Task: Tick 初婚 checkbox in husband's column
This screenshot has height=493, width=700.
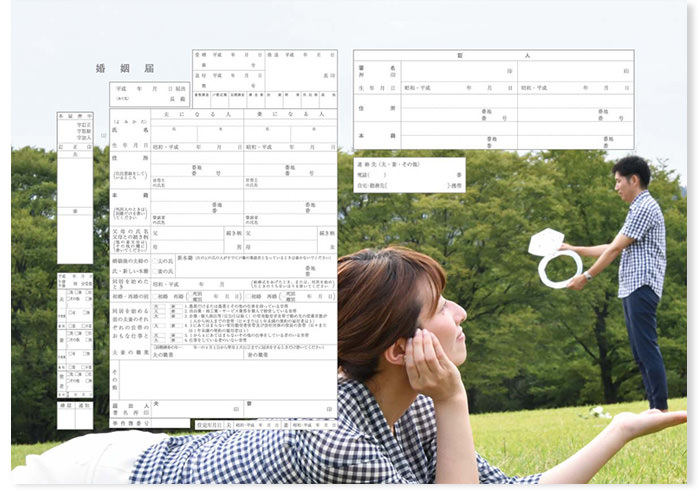Action: point(155,296)
